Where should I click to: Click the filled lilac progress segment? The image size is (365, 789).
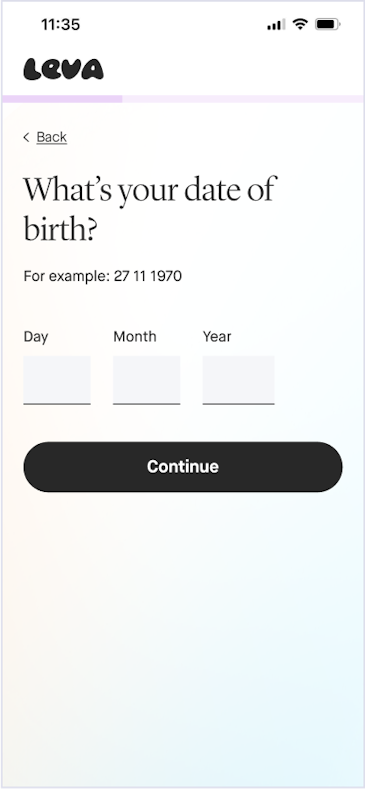[62, 99]
